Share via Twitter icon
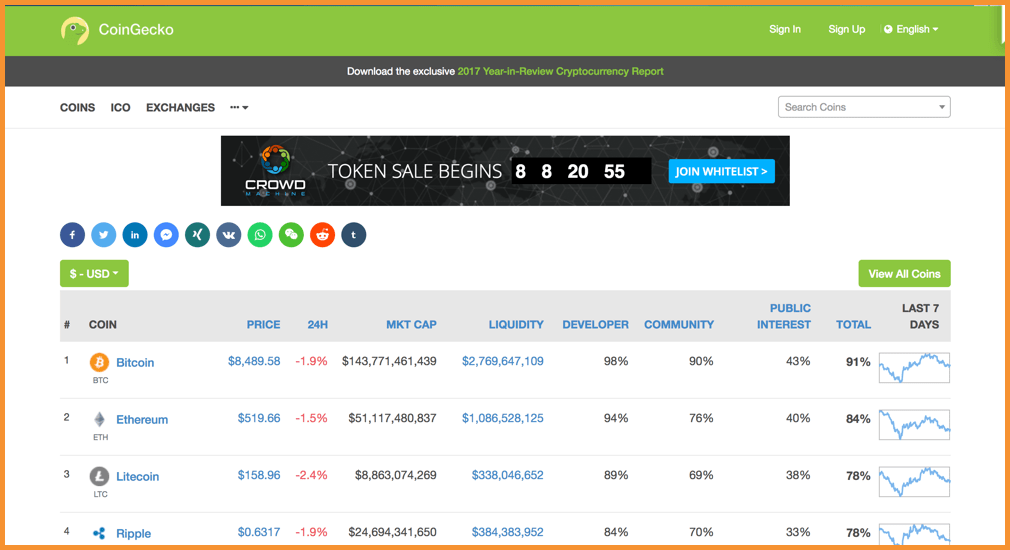The height and width of the screenshot is (550, 1010). pos(104,235)
